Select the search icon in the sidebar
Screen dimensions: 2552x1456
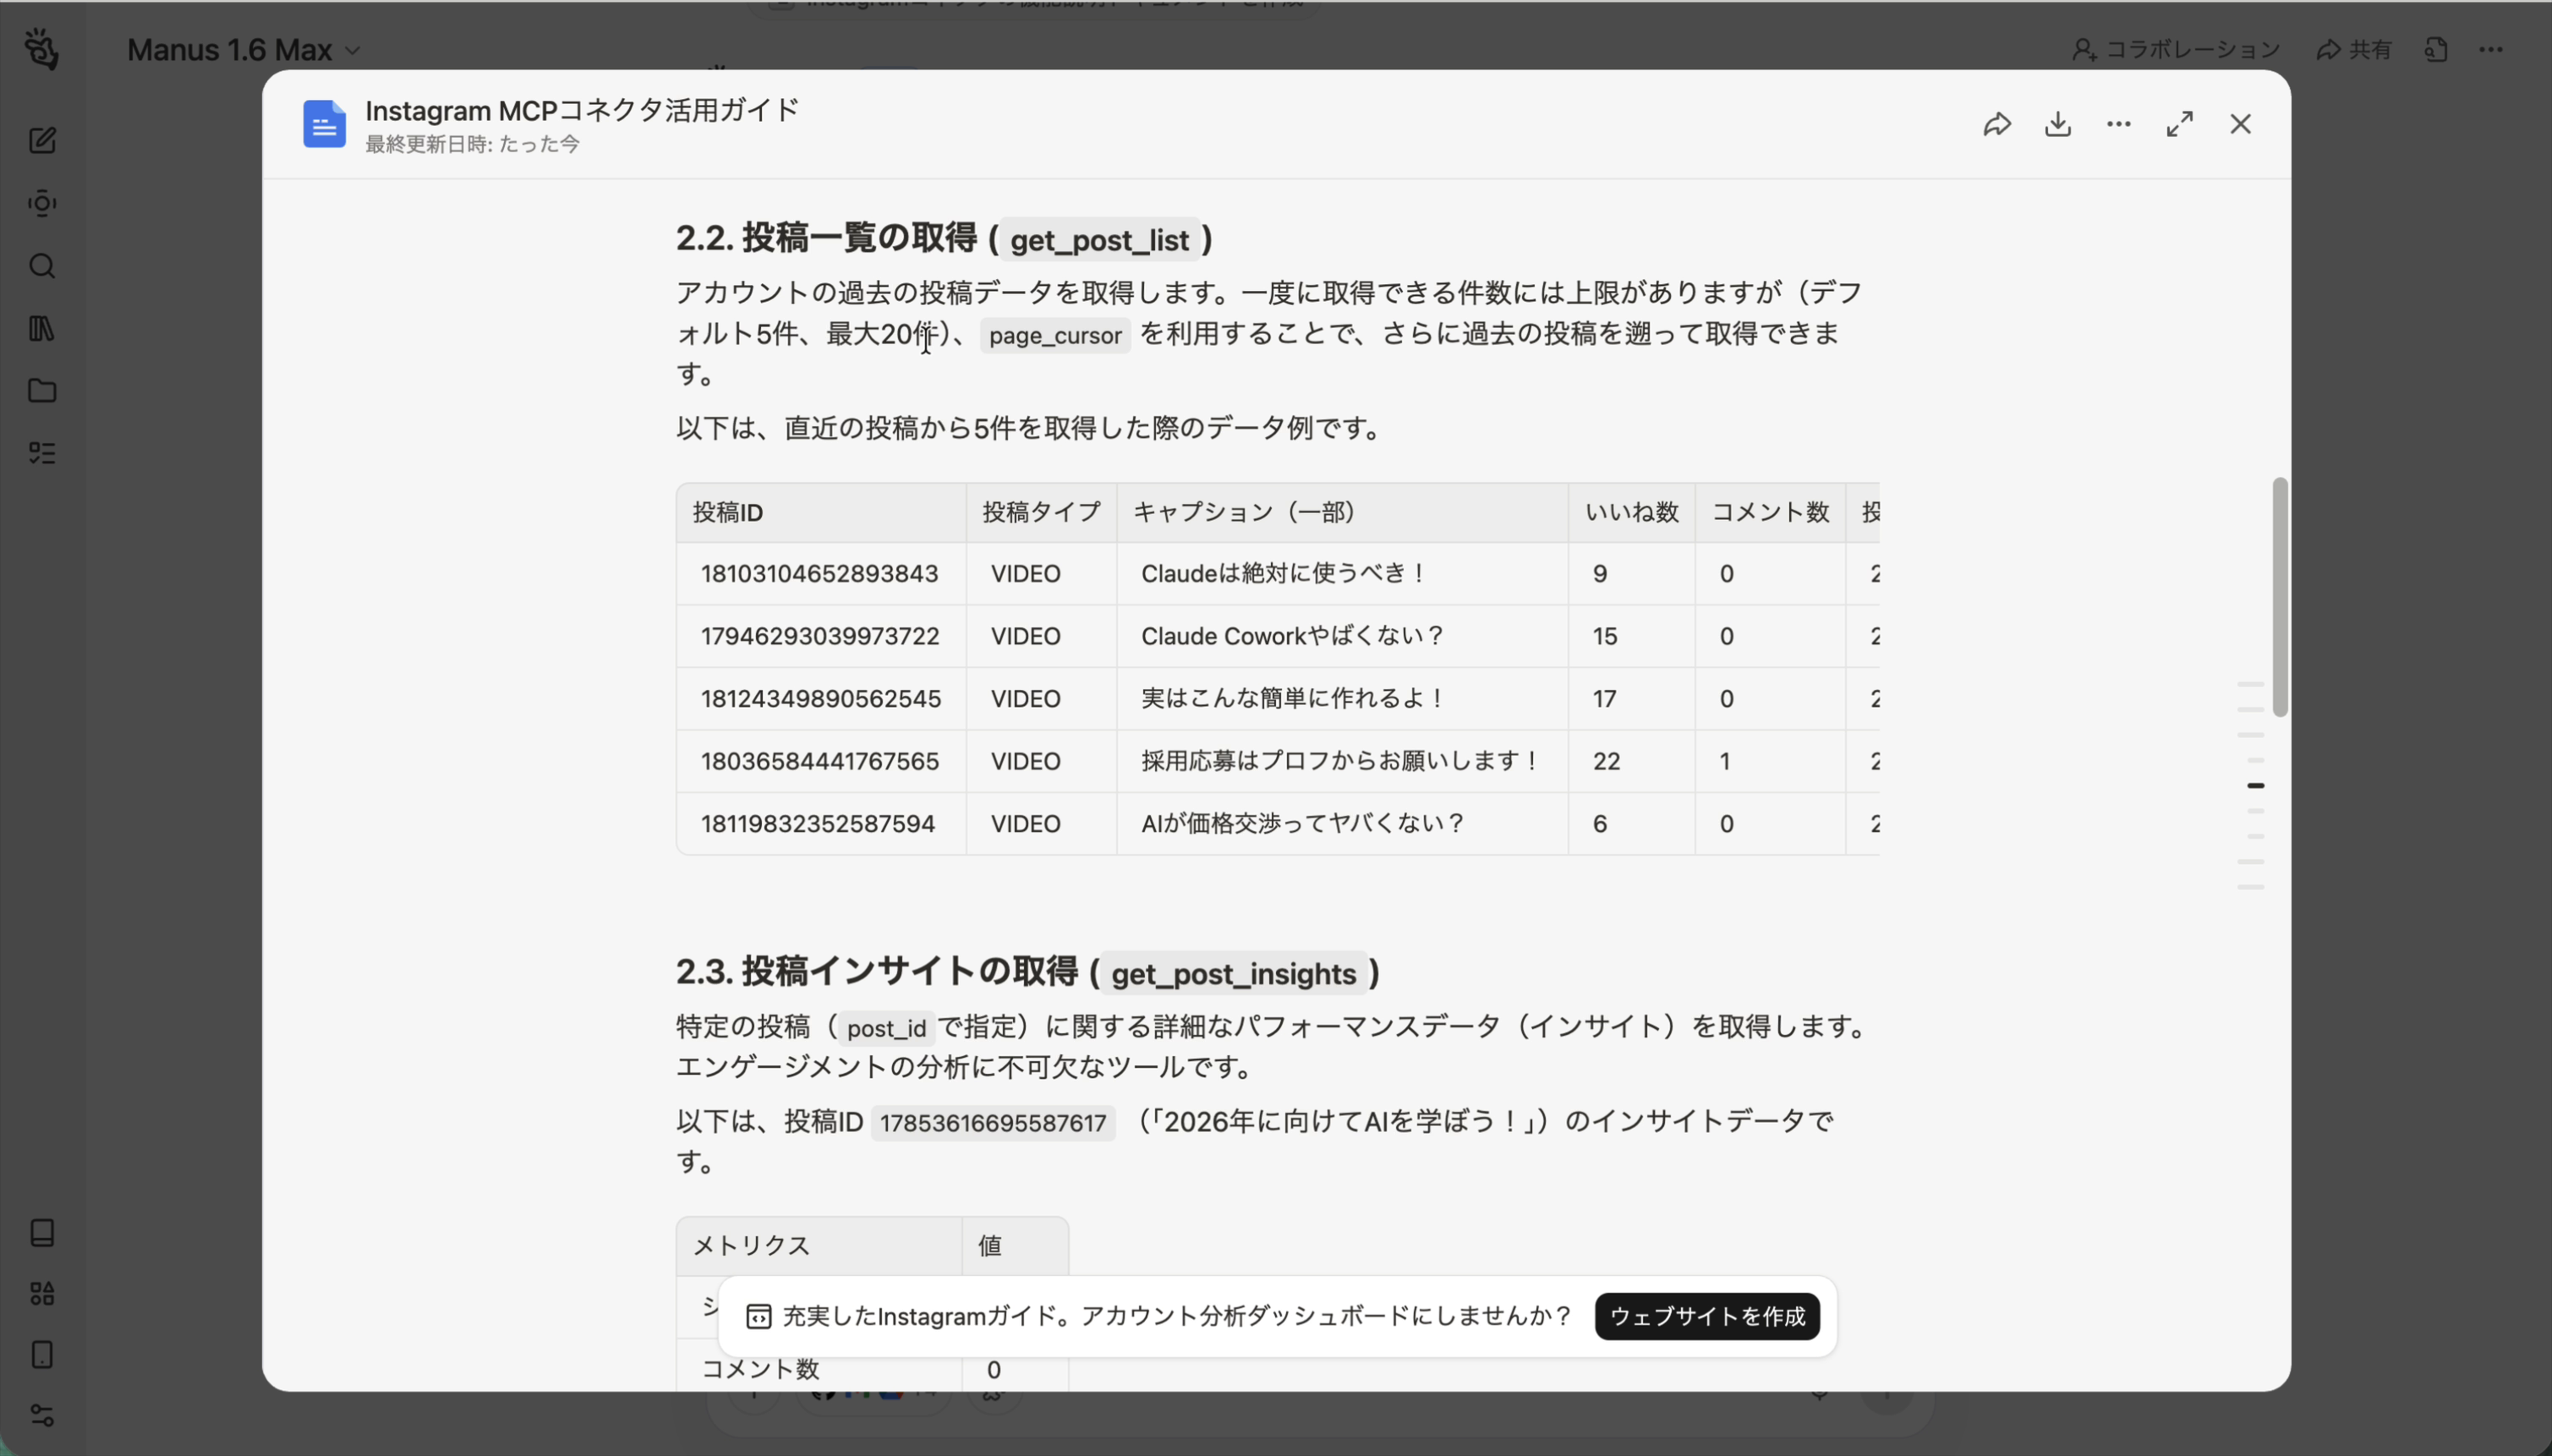tap(41, 266)
